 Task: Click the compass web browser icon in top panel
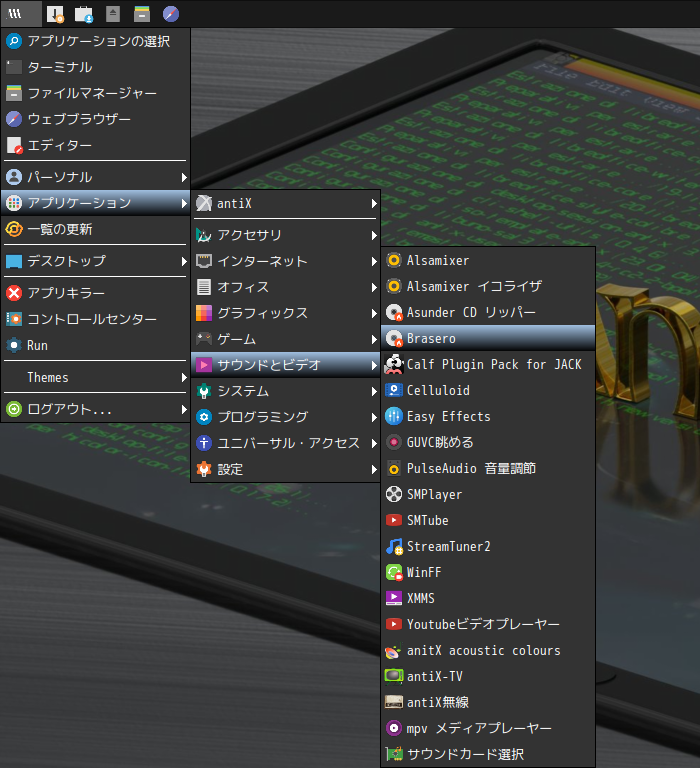tap(170, 14)
